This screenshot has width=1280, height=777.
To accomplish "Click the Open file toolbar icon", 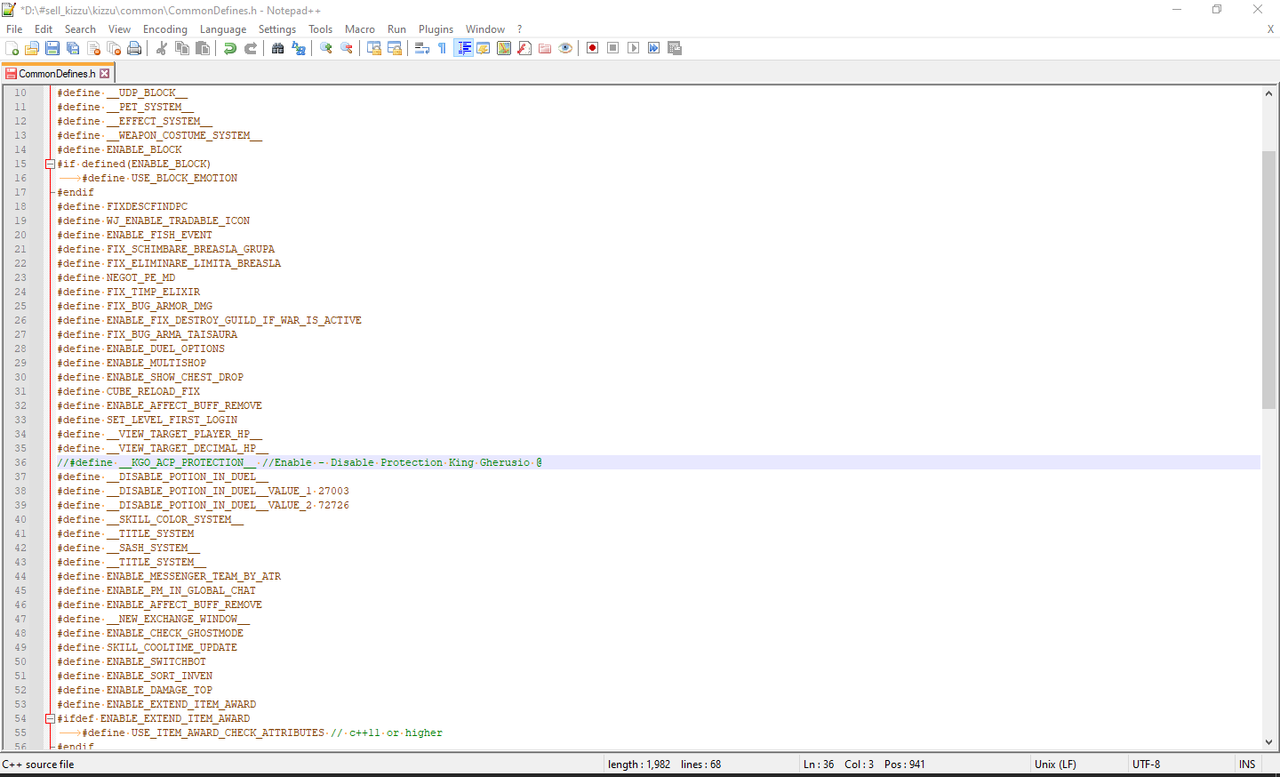I will coord(32,48).
